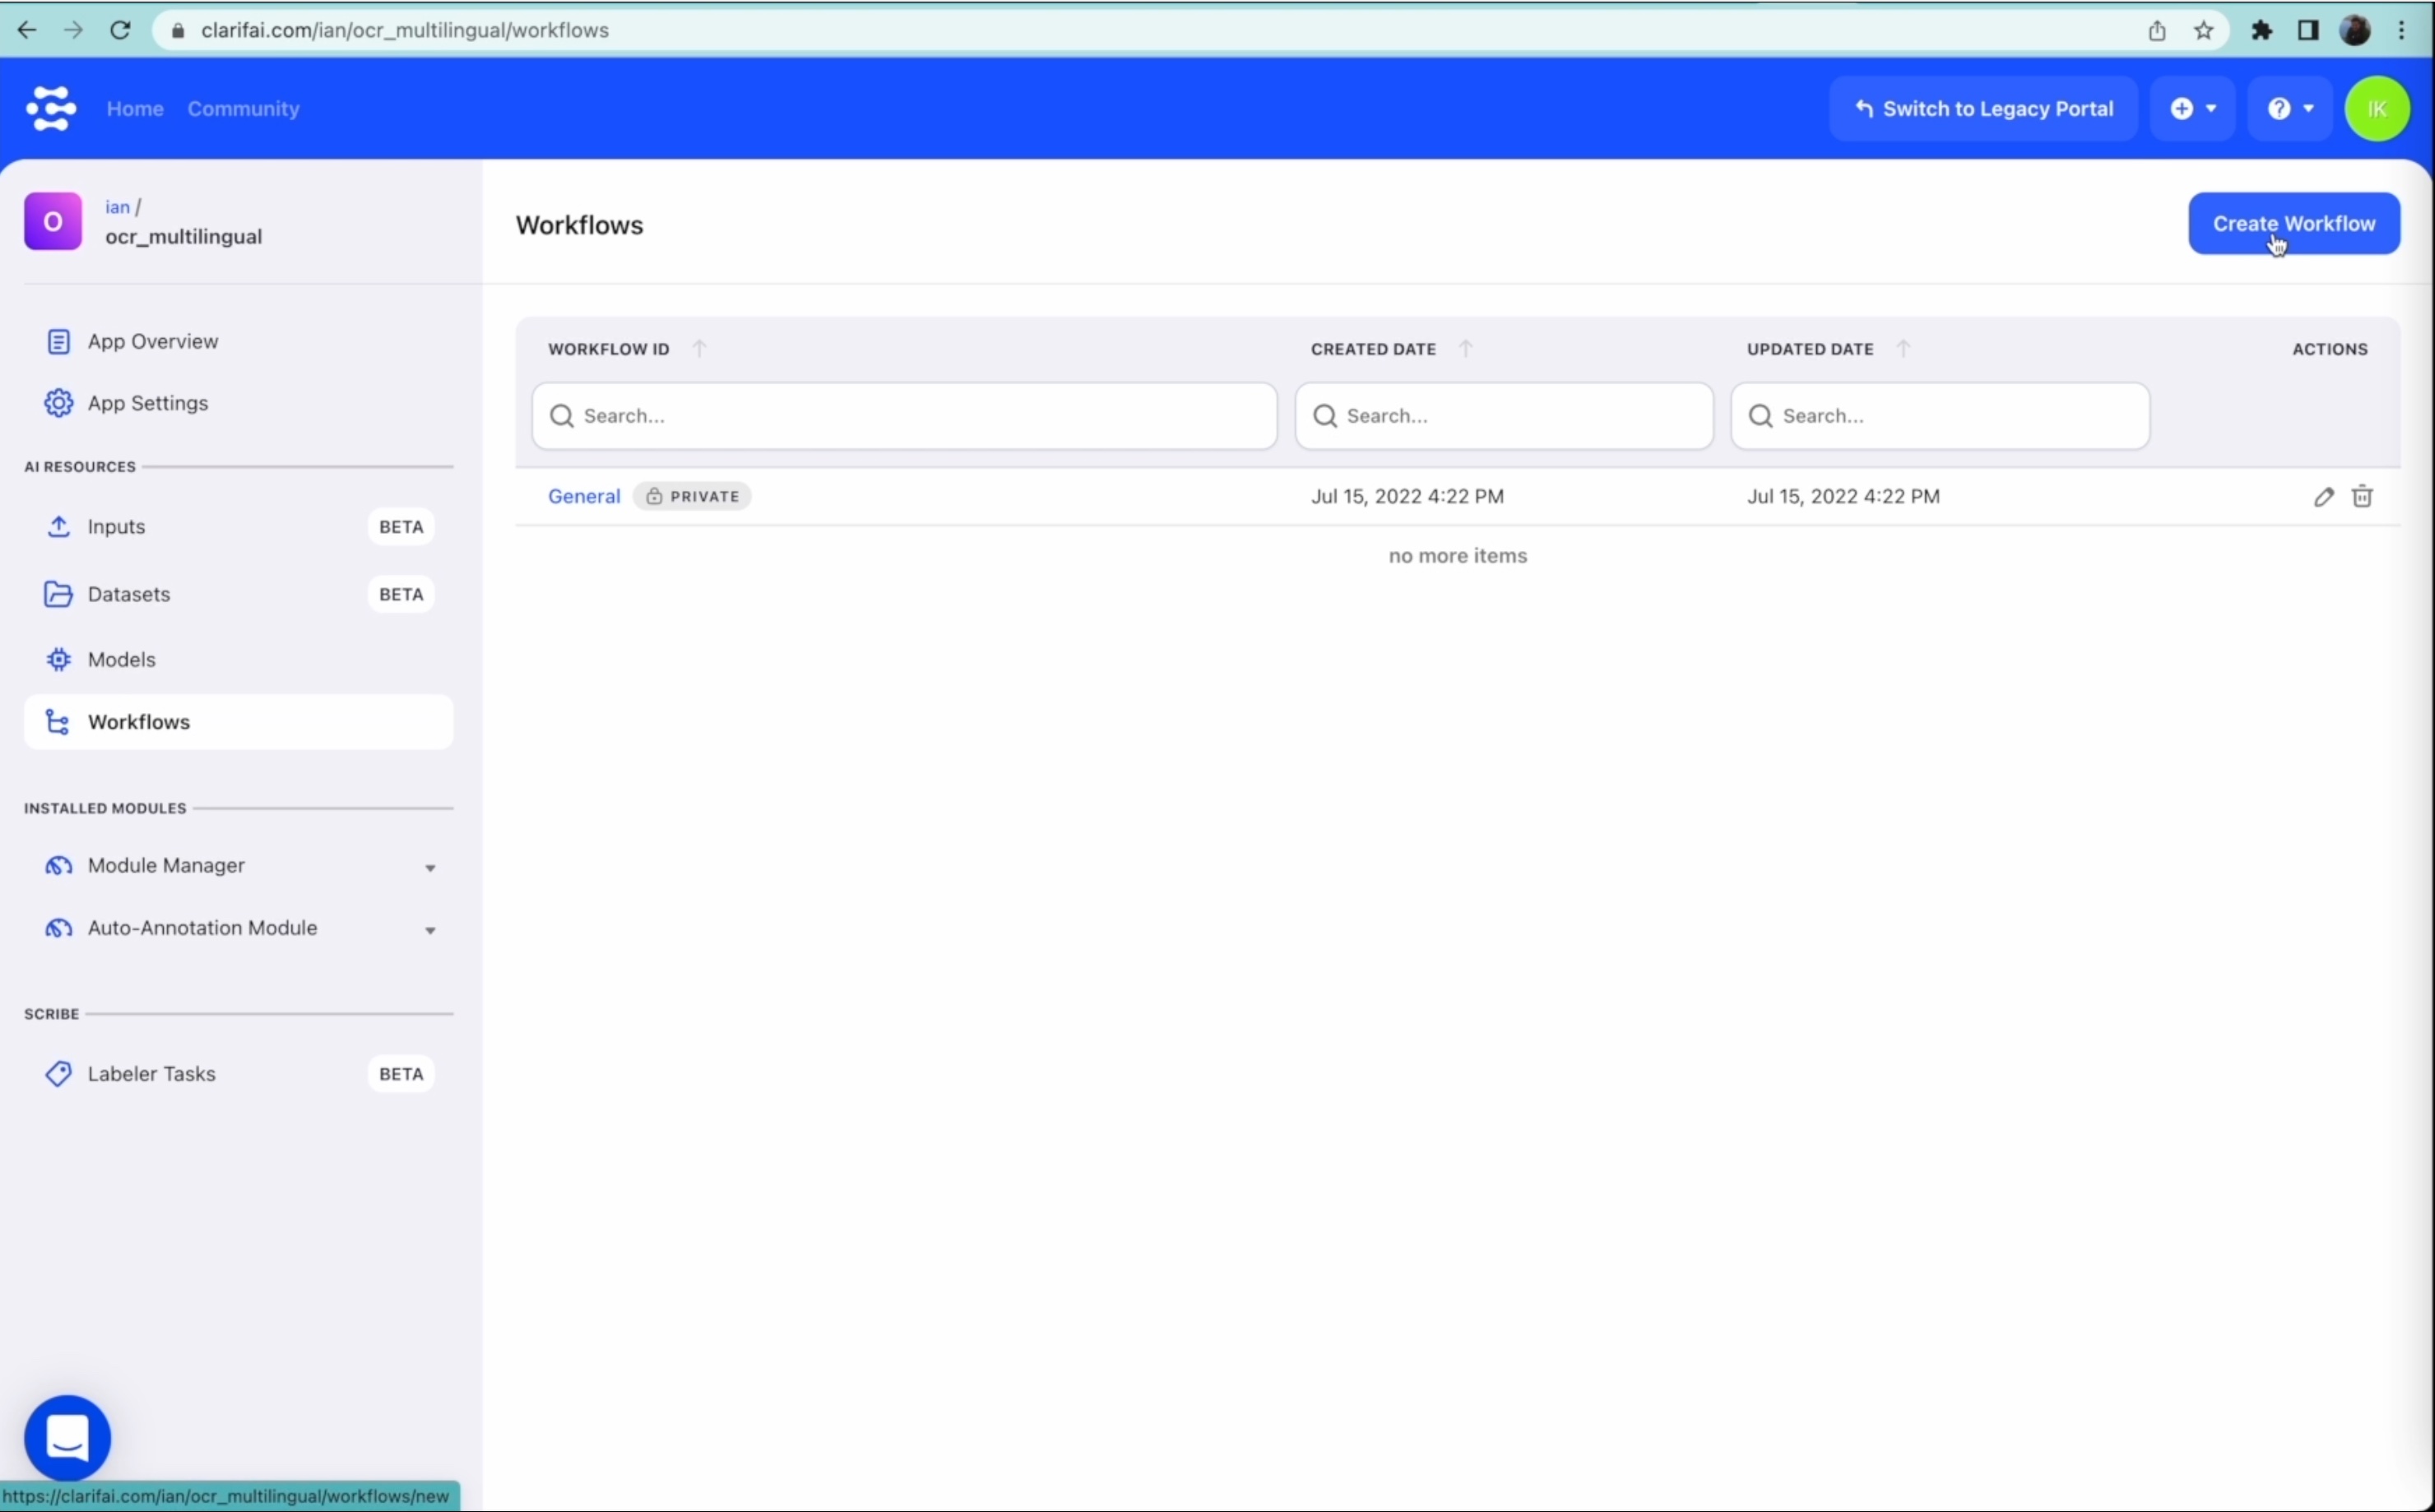Click the Clarifai logo in header
Image resolution: width=2435 pixels, height=1512 pixels.
[x=51, y=108]
